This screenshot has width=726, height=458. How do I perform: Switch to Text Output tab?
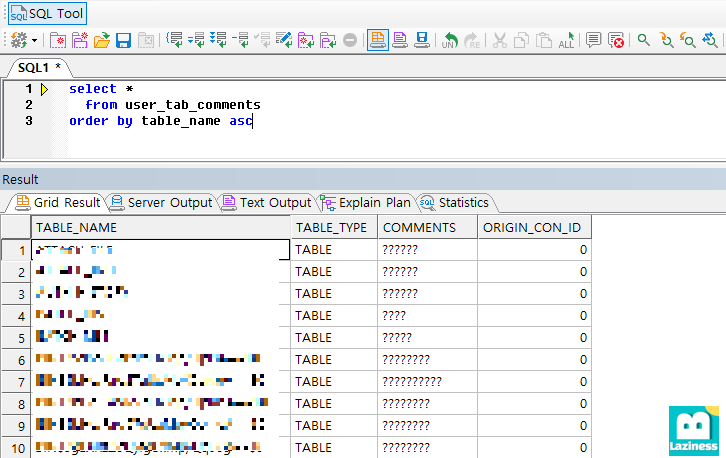click(x=267, y=202)
